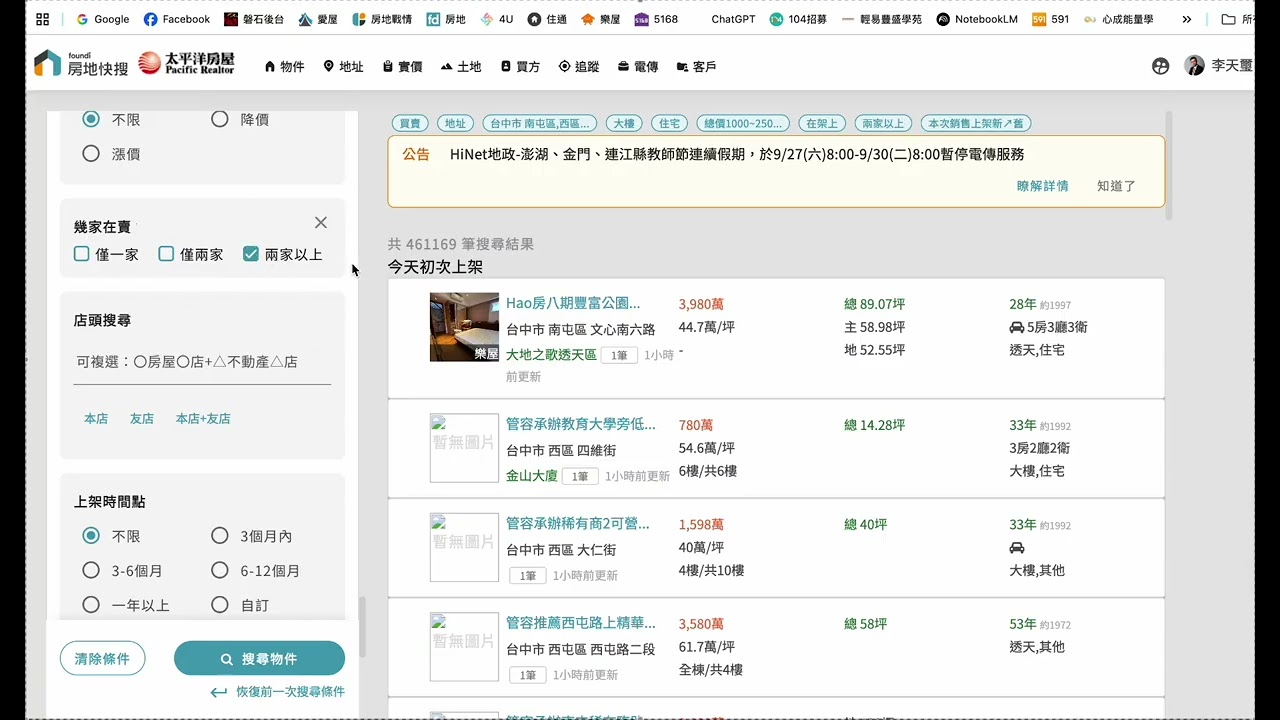Click the 太平洋房屋 Pacific Realtor logo
Viewport: 1280px width, 720px height.
tap(187, 64)
